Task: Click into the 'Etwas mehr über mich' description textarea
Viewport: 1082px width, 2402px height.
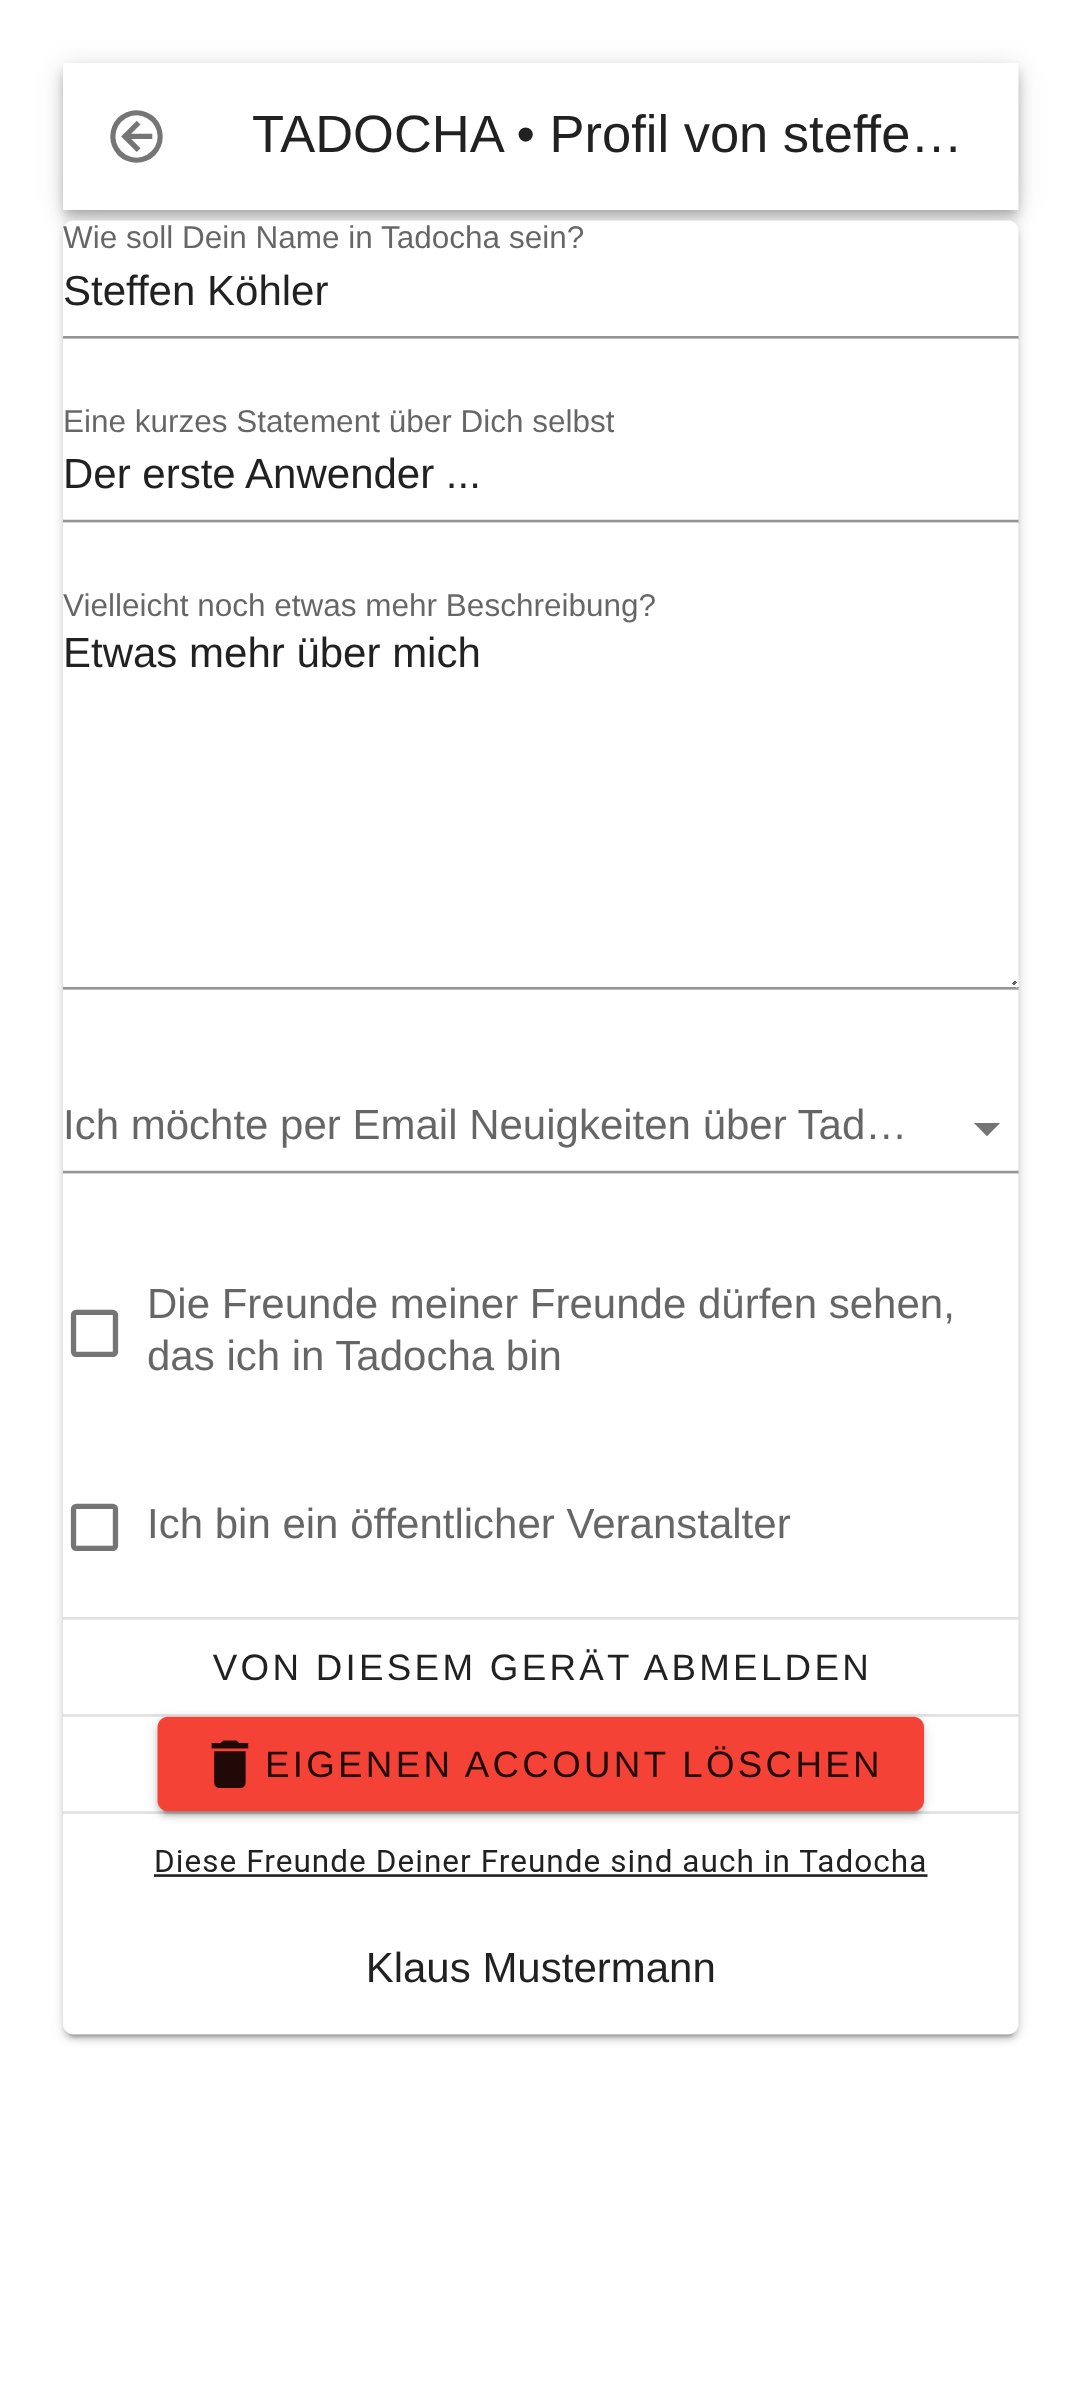Action: [540, 800]
